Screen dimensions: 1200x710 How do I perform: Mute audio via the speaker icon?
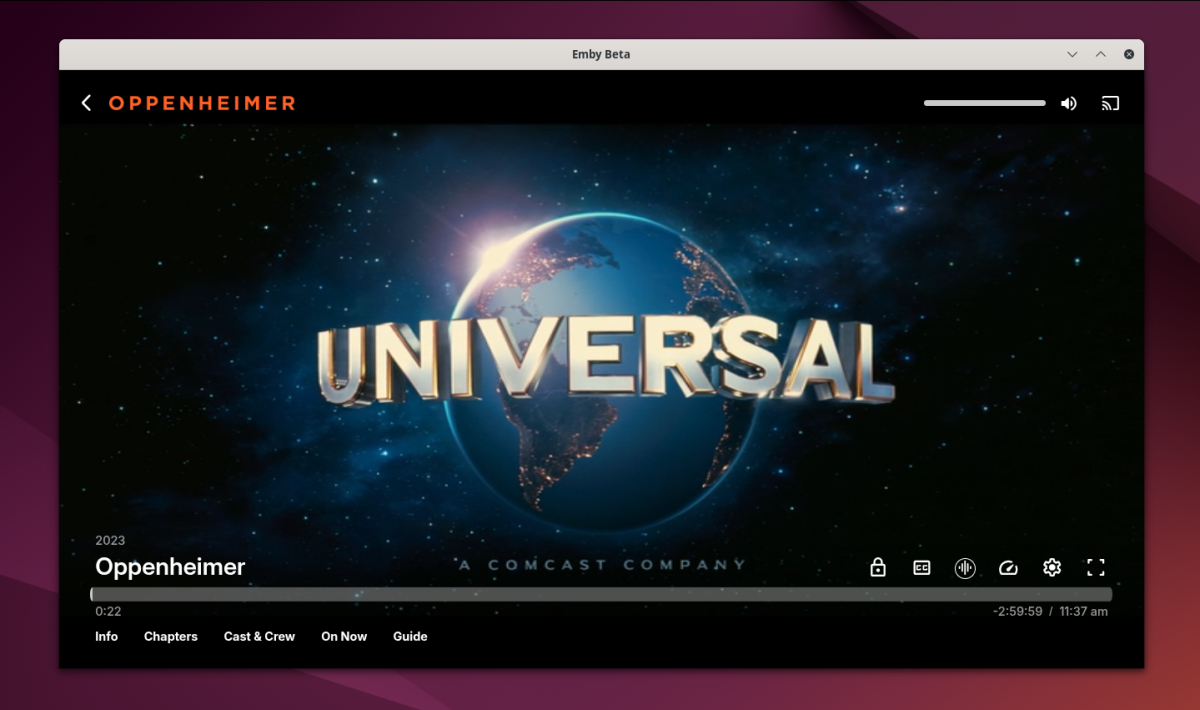pos(1068,102)
